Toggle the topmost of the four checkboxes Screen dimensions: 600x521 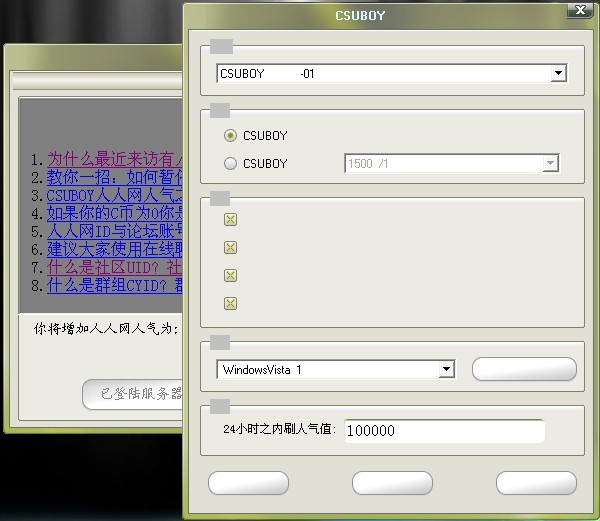pos(230,220)
